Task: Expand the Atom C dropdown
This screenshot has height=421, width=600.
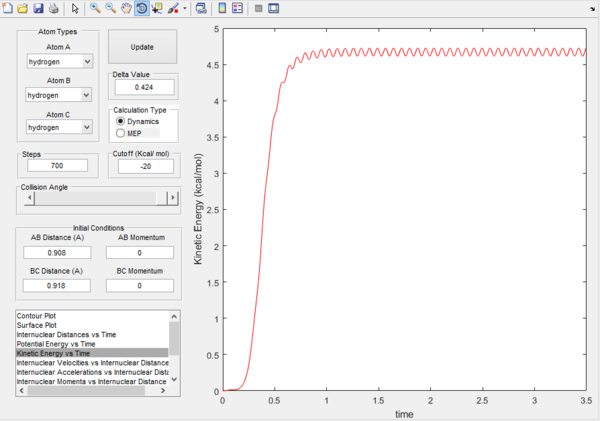Action: tap(59, 128)
